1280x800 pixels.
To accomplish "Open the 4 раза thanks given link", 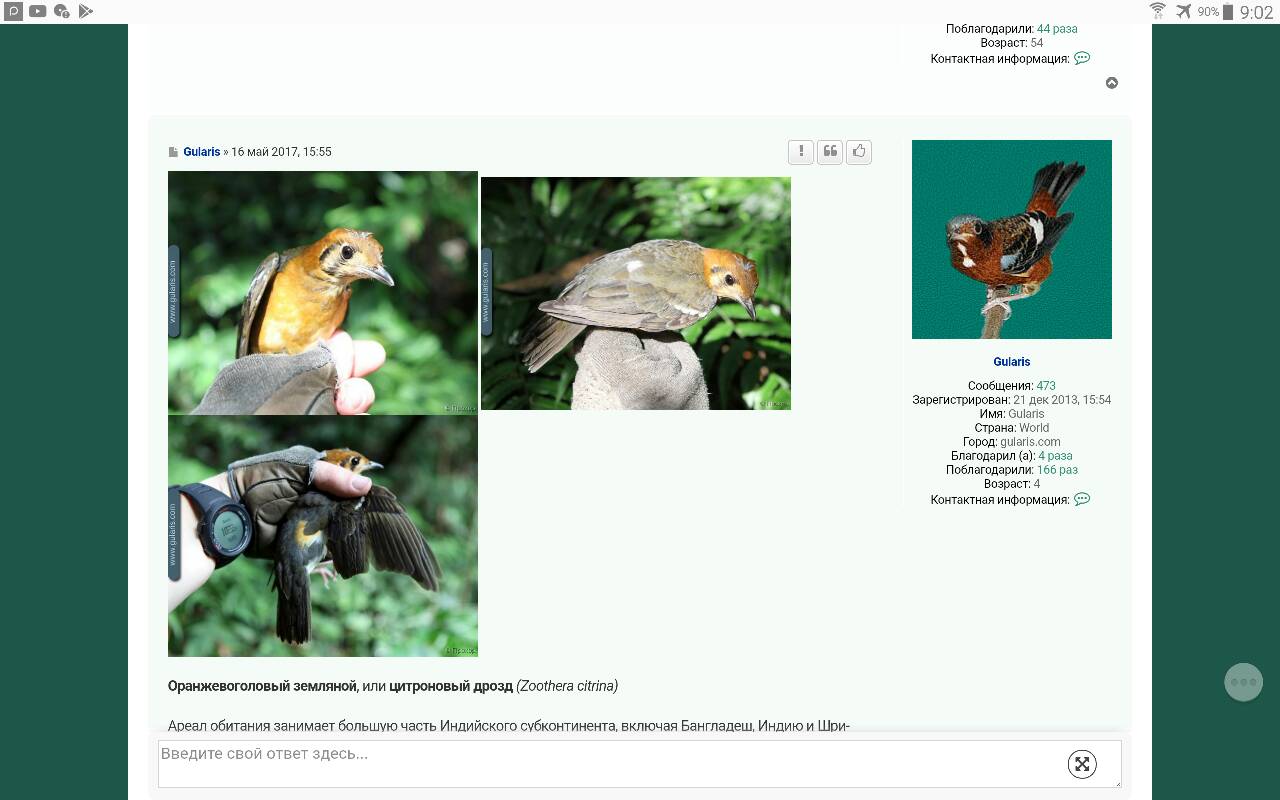I will point(1055,456).
